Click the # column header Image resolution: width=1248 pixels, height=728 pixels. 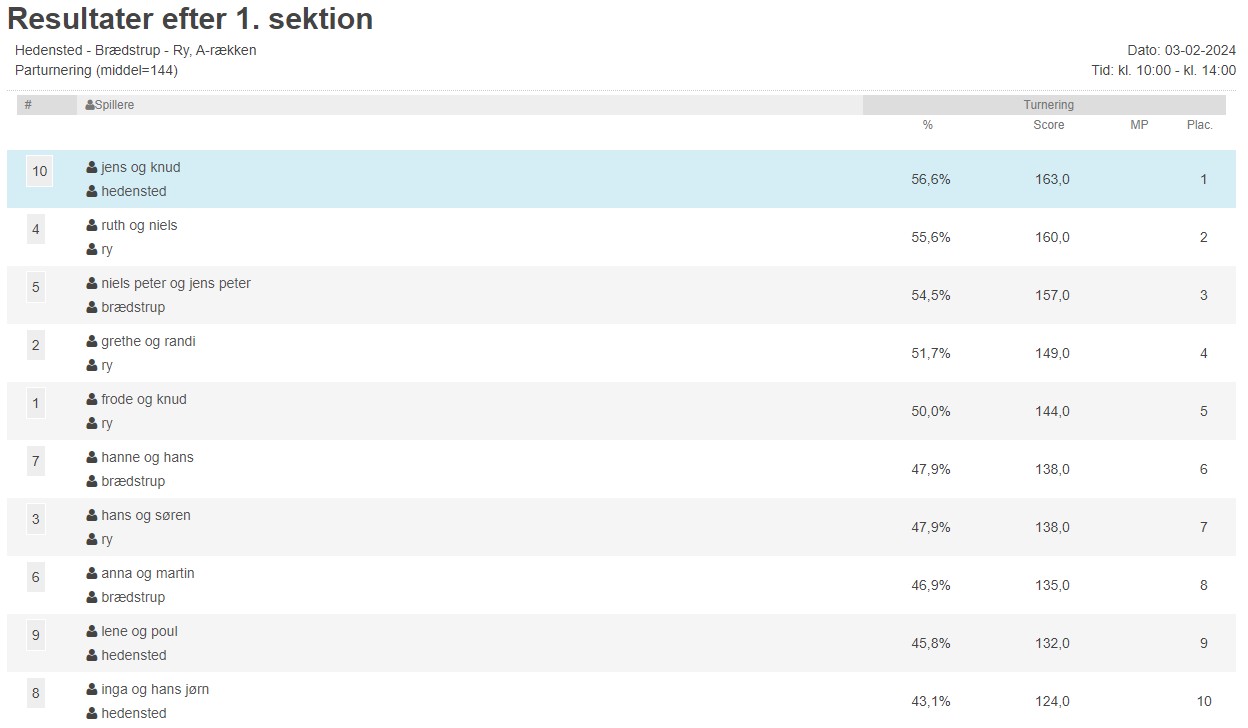28,105
